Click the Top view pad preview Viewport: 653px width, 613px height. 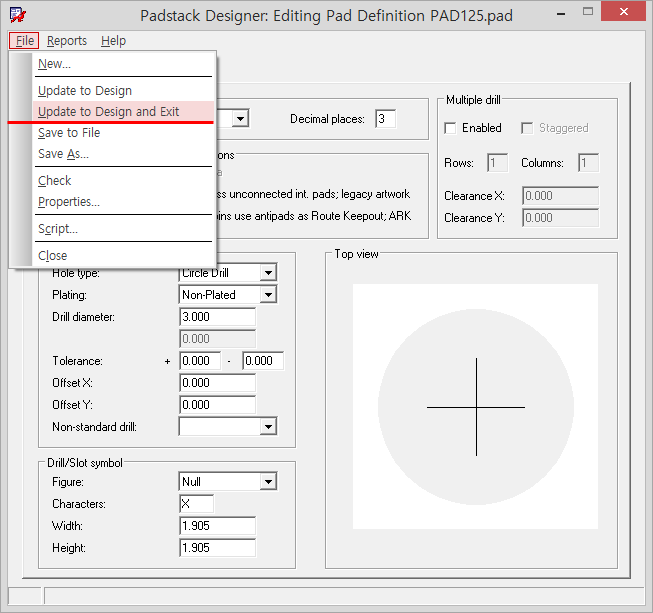coord(476,407)
